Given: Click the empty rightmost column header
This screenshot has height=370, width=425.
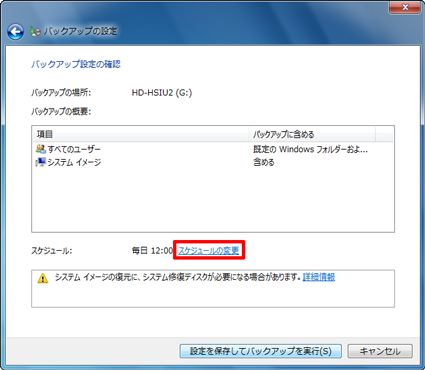Looking at the screenshot, I should [385, 134].
